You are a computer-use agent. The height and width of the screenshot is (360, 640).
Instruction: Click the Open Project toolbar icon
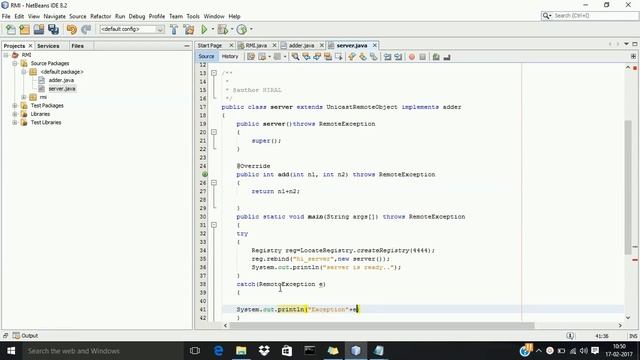39,29
